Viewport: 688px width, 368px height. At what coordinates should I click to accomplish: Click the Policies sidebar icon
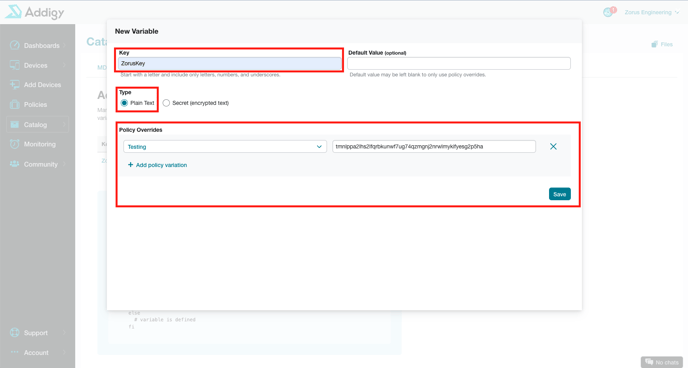(x=14, y=104)
